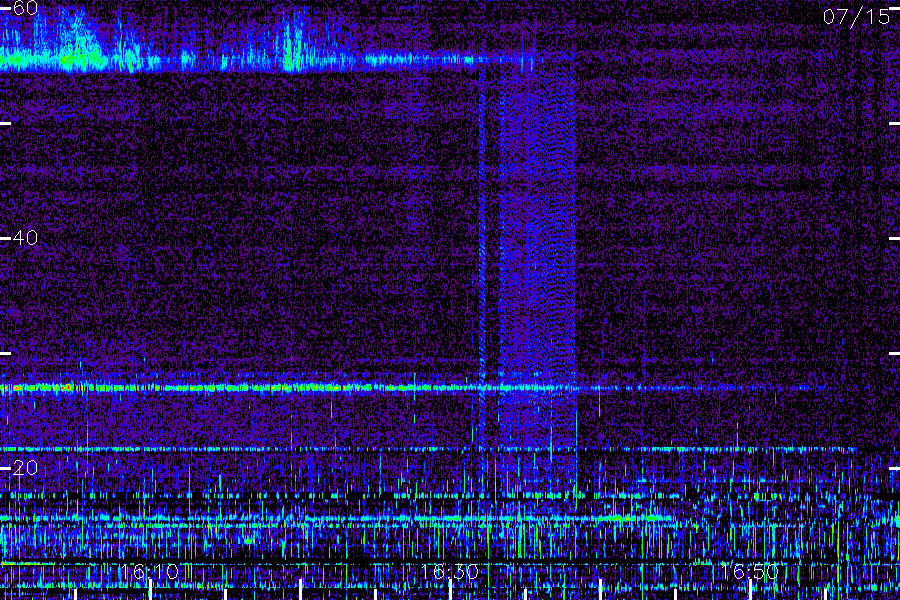
Task: Click the 40 frequency axis label
Action: click(x=25, y=238)
